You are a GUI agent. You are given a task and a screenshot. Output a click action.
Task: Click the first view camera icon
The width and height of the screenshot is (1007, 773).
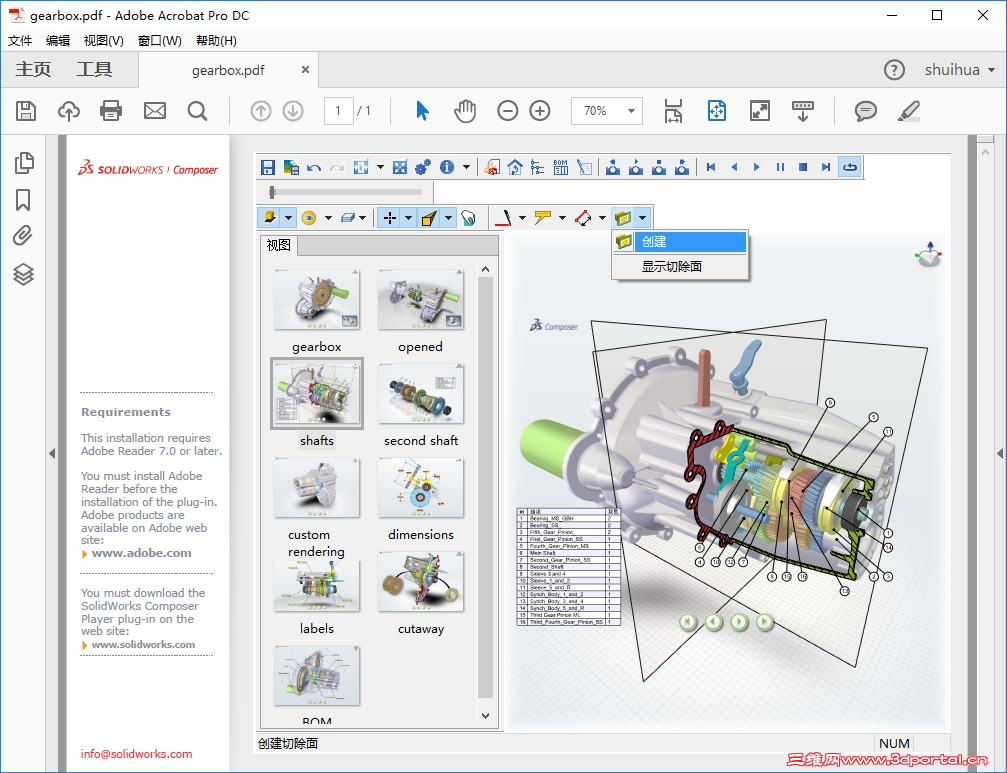point(613,168)
